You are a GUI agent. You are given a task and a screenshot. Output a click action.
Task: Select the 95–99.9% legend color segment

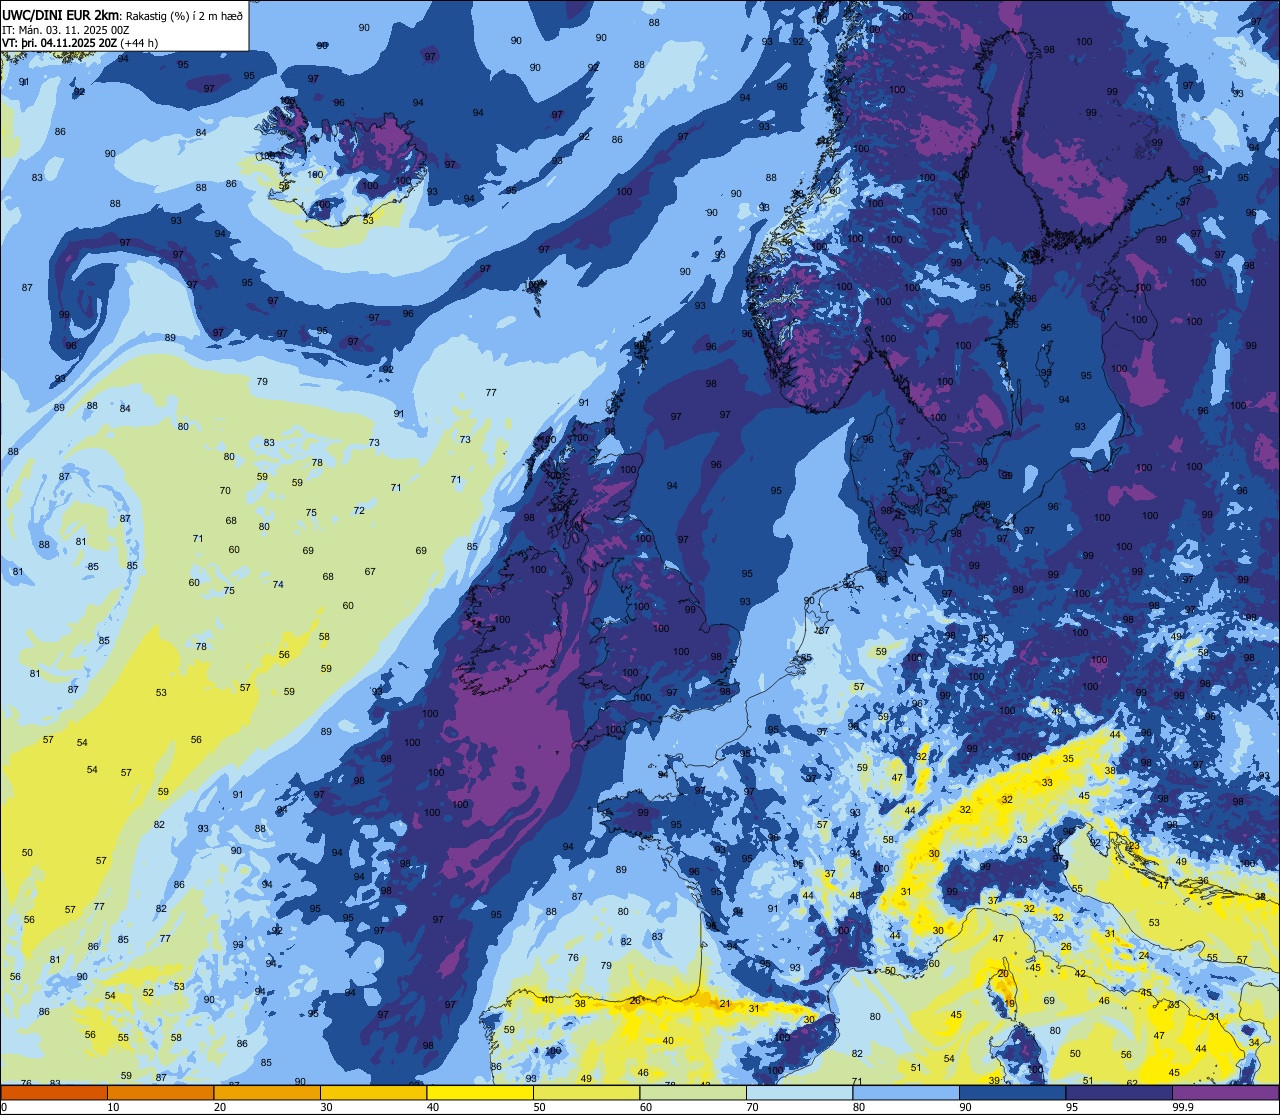click(1119, 1092)
